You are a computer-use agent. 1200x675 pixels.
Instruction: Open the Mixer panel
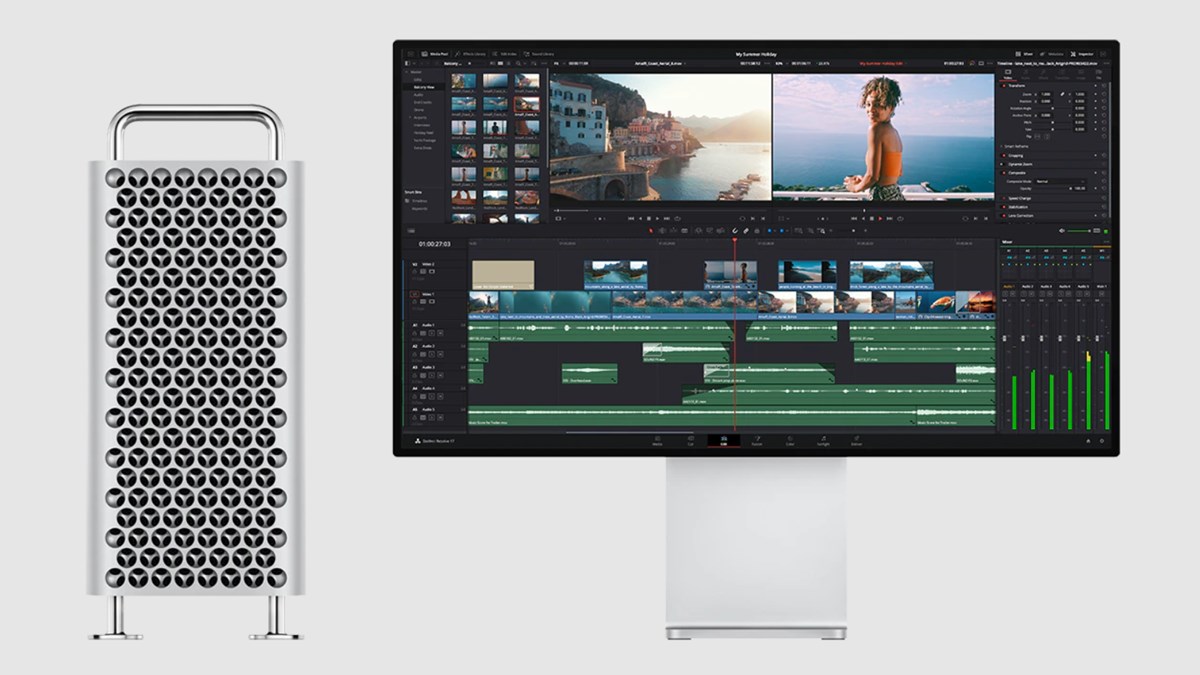tap(1025, 53)
